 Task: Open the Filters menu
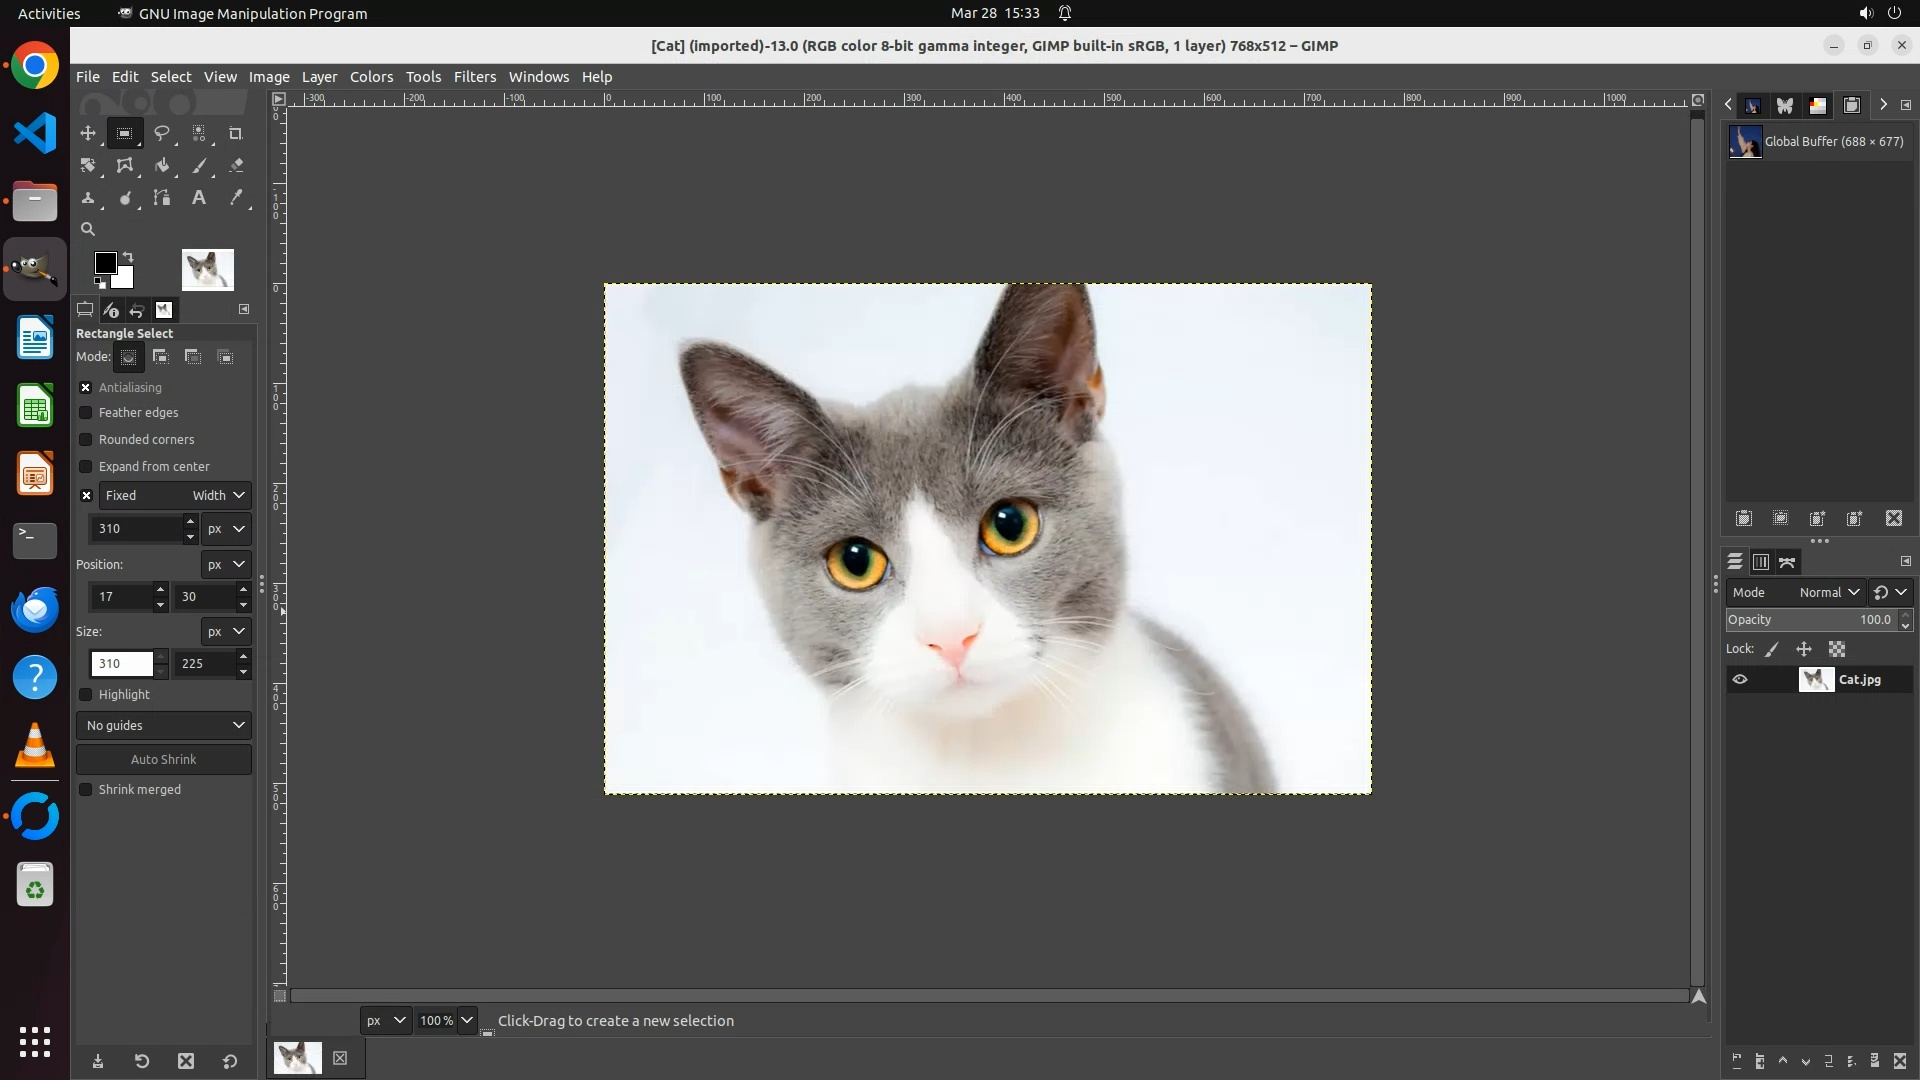tap(474, 77)
